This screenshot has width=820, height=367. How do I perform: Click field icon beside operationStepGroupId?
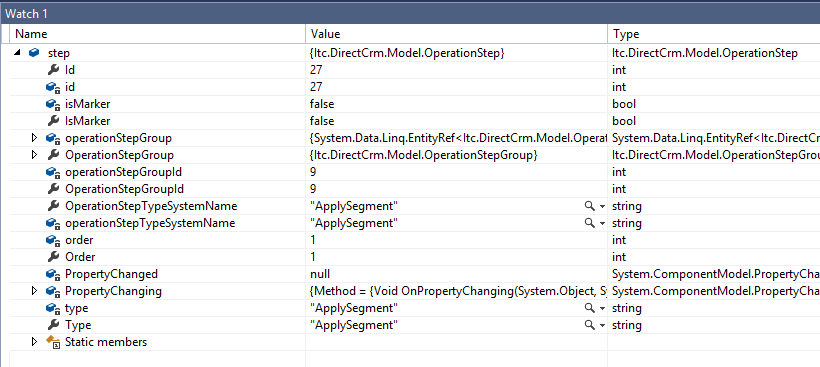[x=53, y=173]
